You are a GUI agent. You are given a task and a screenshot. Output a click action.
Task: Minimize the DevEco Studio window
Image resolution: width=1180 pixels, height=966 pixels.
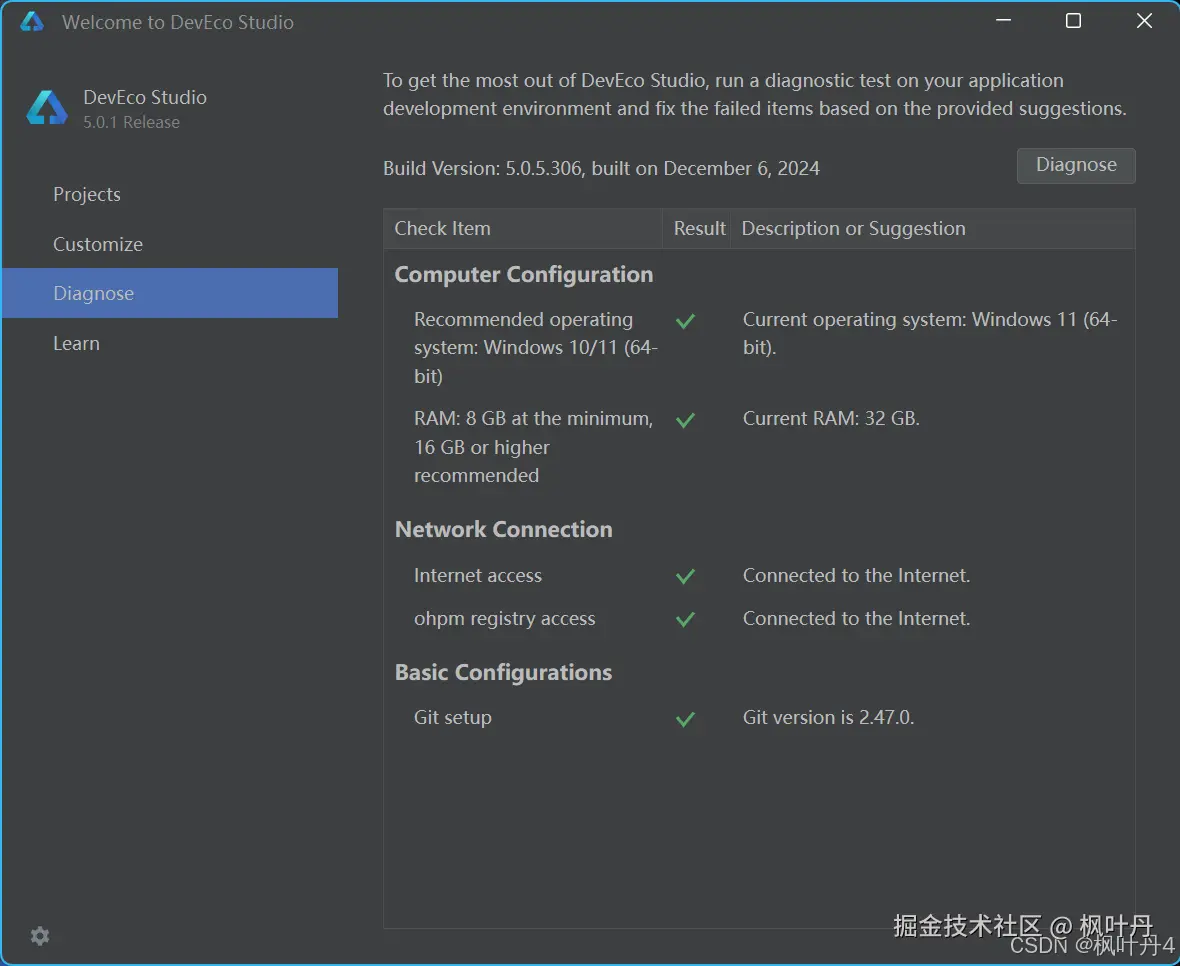1003,21
